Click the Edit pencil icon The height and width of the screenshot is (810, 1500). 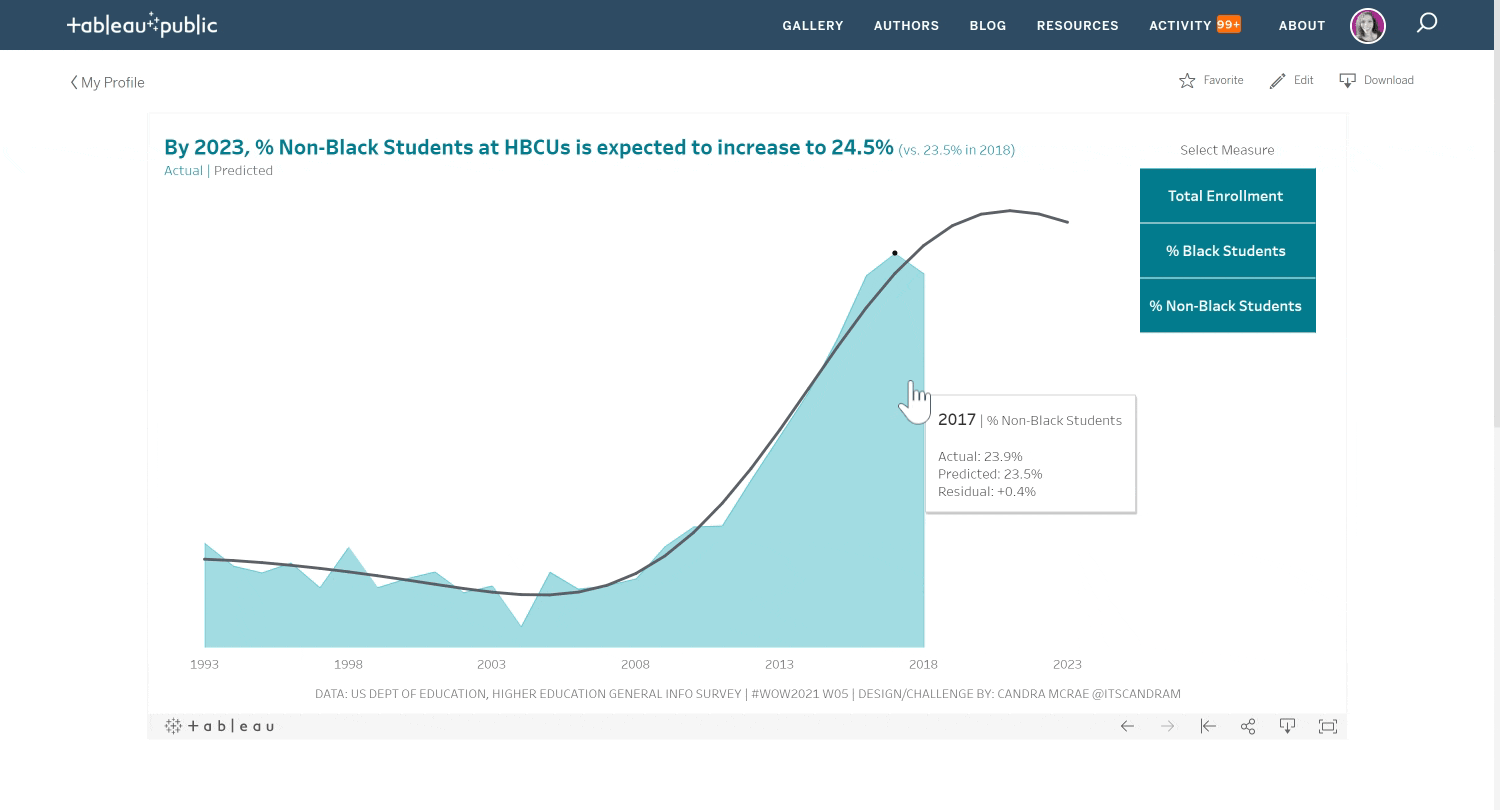tap(1277, 81)
